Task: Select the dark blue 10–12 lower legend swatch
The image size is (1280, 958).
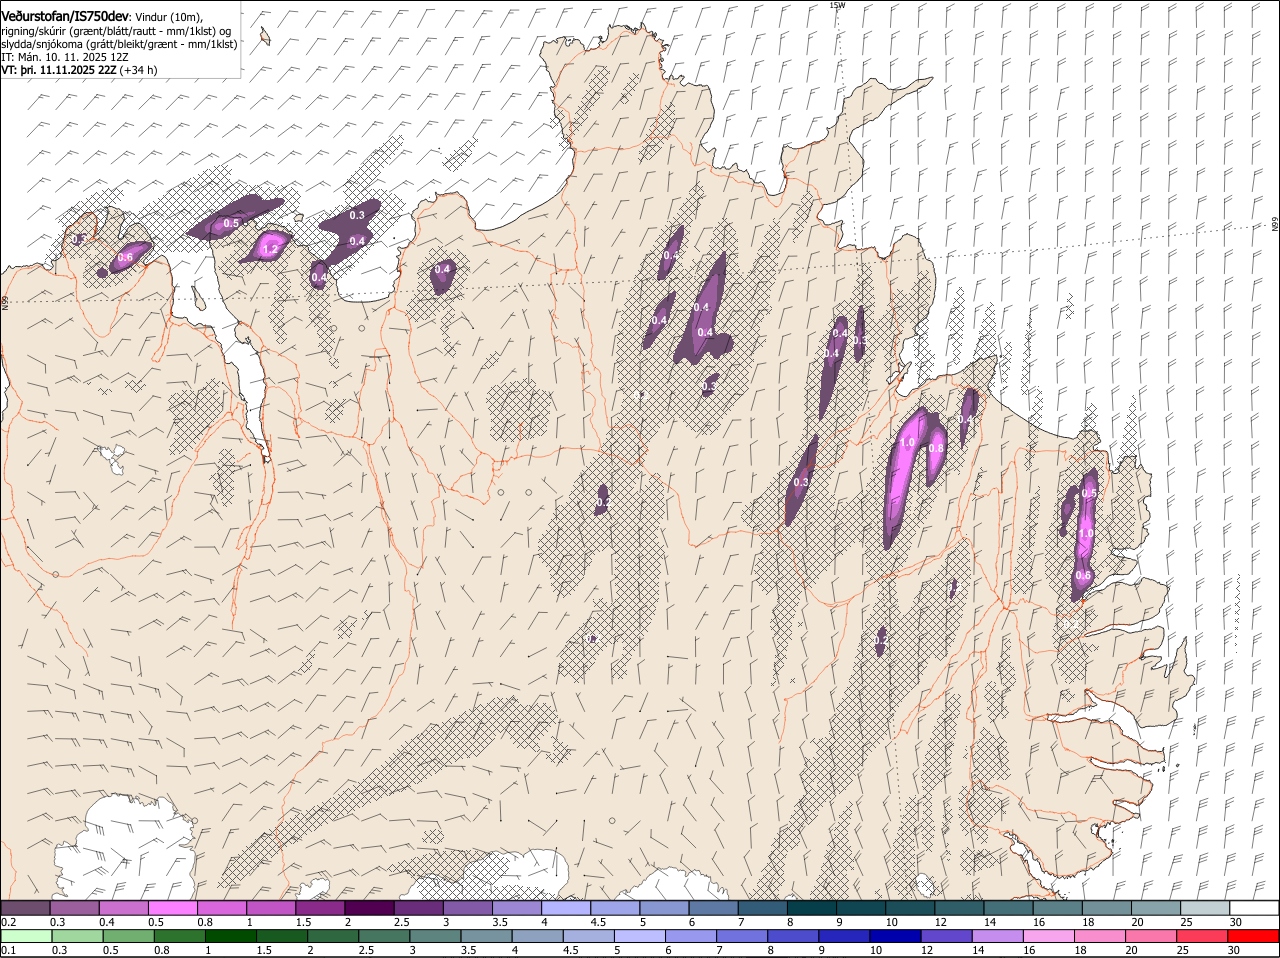Action: pyautogui.click(x=894, y=936)
